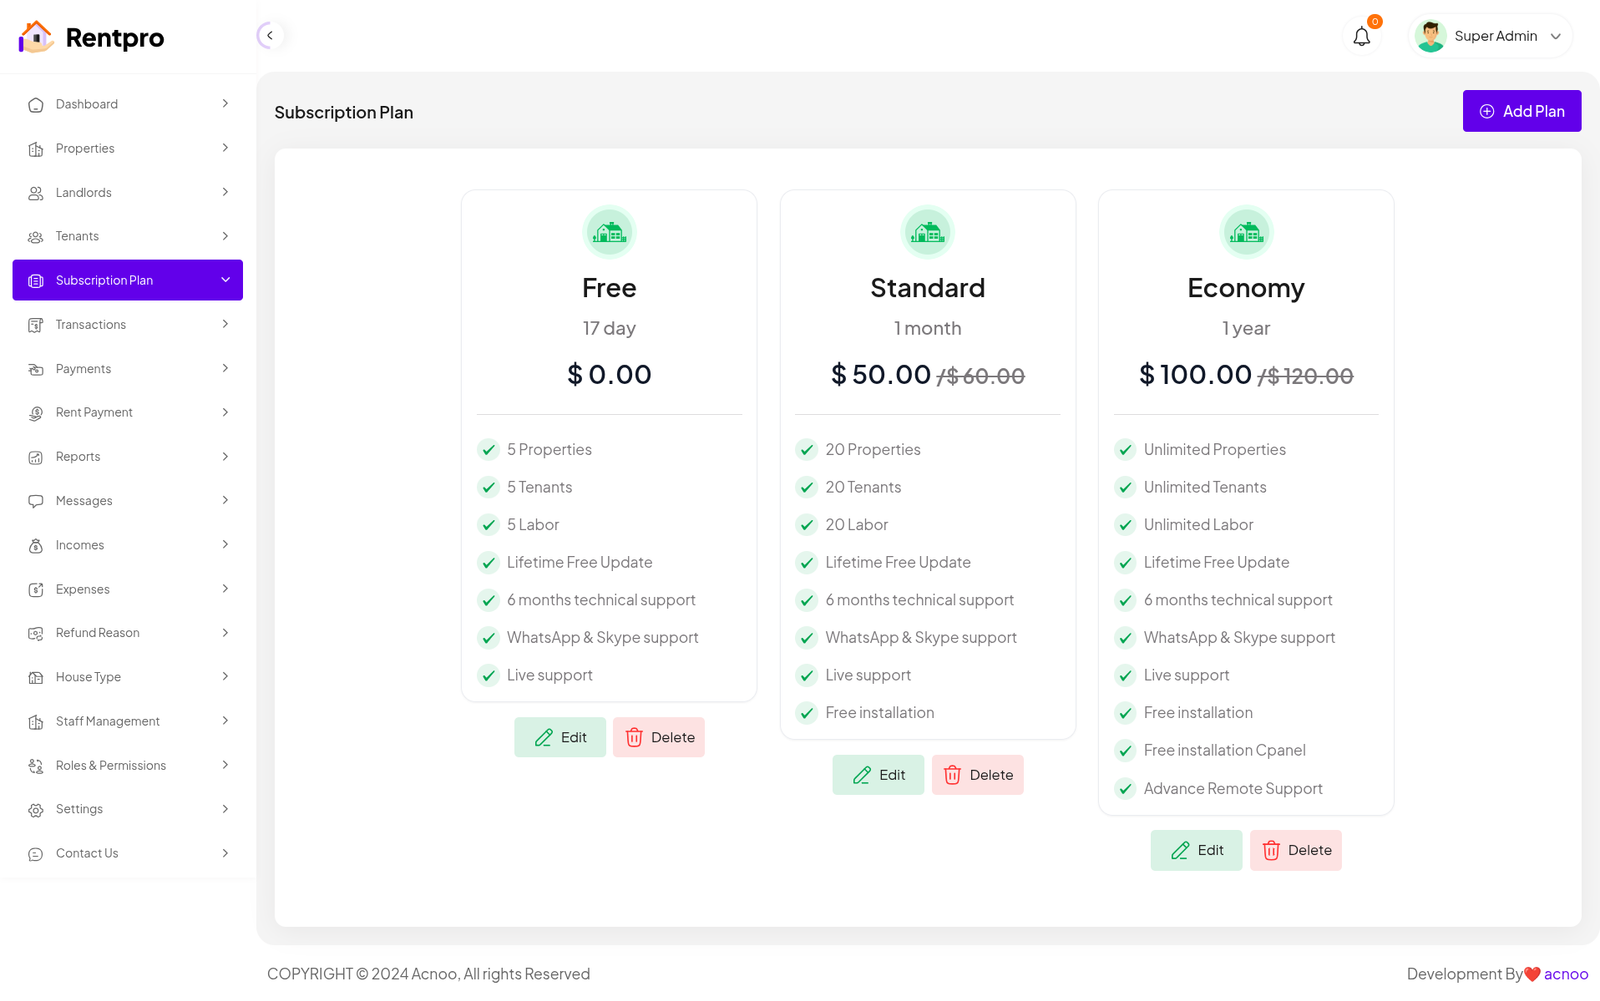Expand the Reports menu chevron
Viewport: 1600px width, 1001px height.
tap(225, 457)
